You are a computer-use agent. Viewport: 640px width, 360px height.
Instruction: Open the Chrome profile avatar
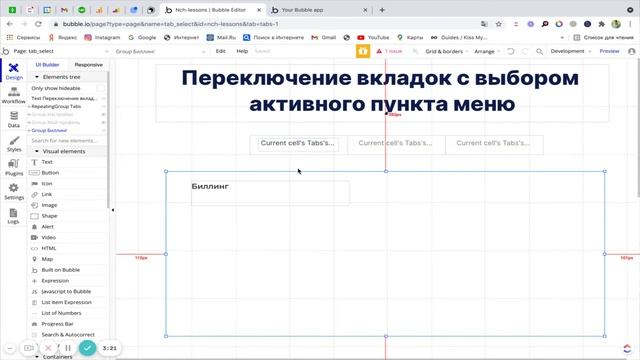616,24
